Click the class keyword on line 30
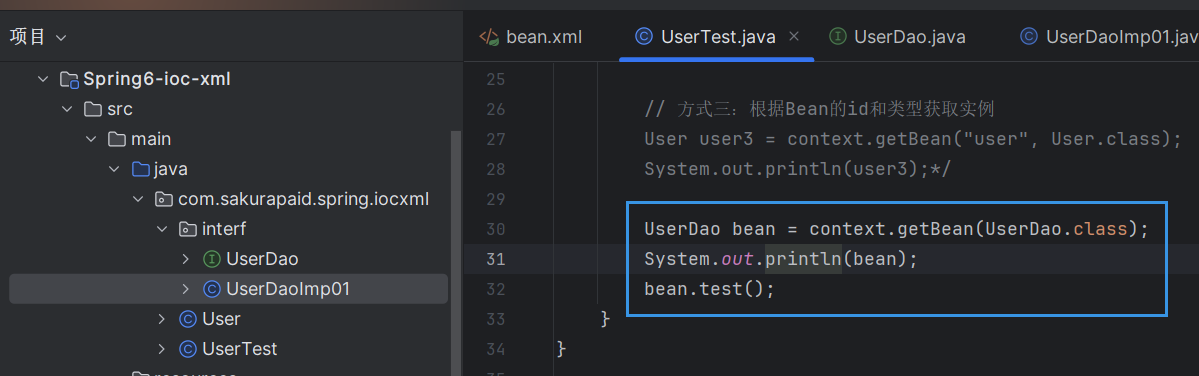1199x376 pixels. 1100,229
